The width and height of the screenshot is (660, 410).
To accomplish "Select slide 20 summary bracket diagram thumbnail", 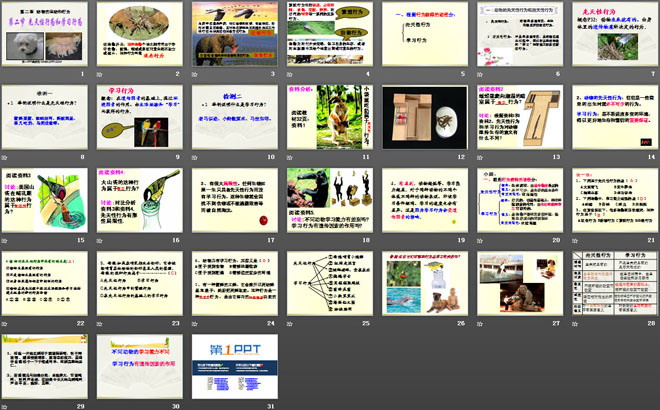I will coord(520,200).
